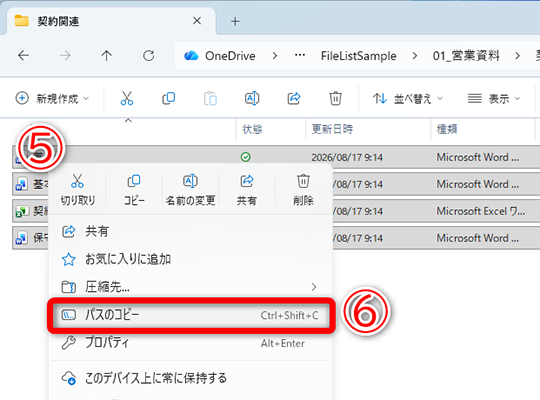This screenshot has height=400, width=540.
Task: Click the Word file icon in the 基 row
Action: point(21,184)
